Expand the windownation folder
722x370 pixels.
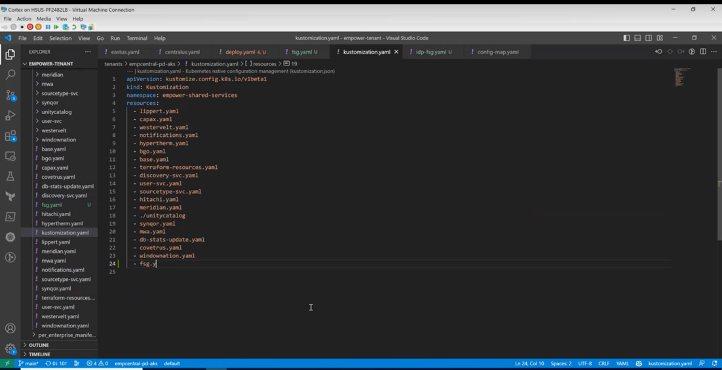coord(59,139)
